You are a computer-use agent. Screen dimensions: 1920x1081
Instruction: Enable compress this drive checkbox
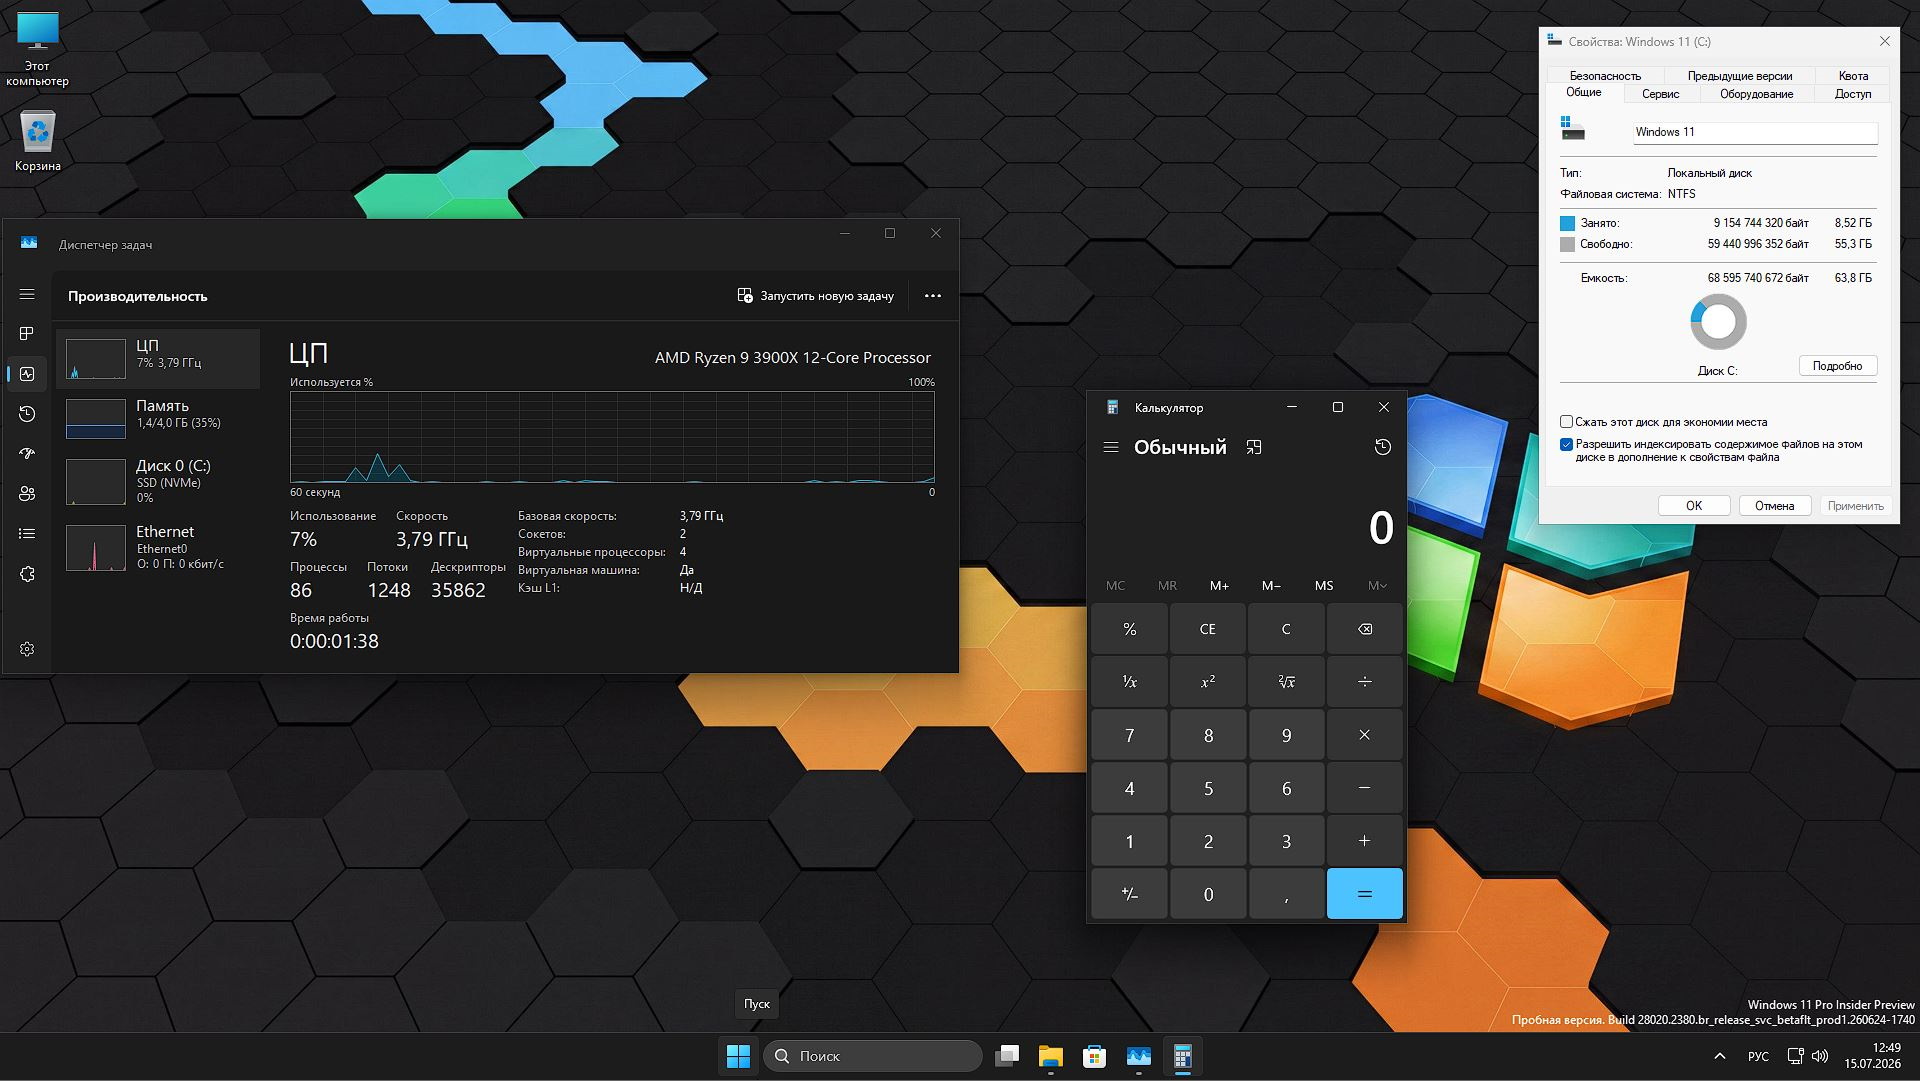1566,422
